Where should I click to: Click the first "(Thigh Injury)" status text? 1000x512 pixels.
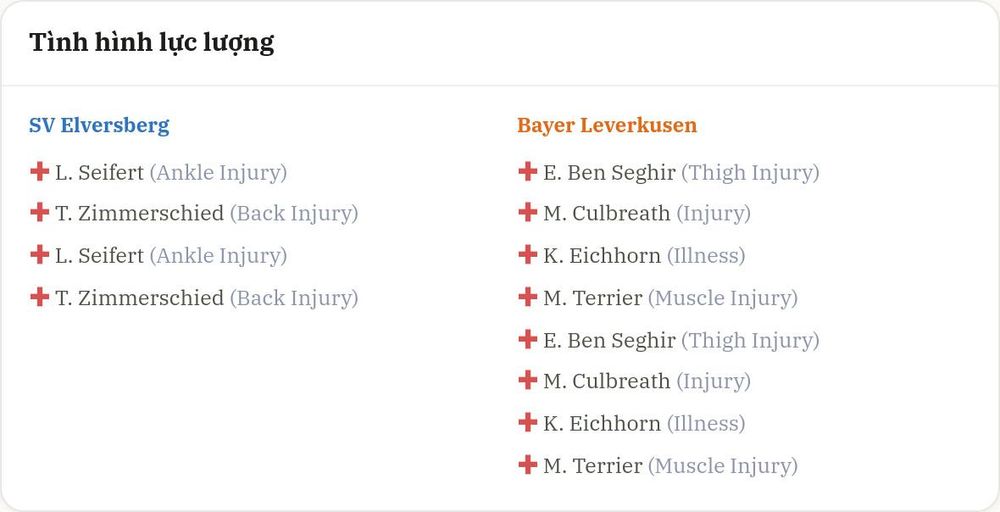click(x=750, y=173)
